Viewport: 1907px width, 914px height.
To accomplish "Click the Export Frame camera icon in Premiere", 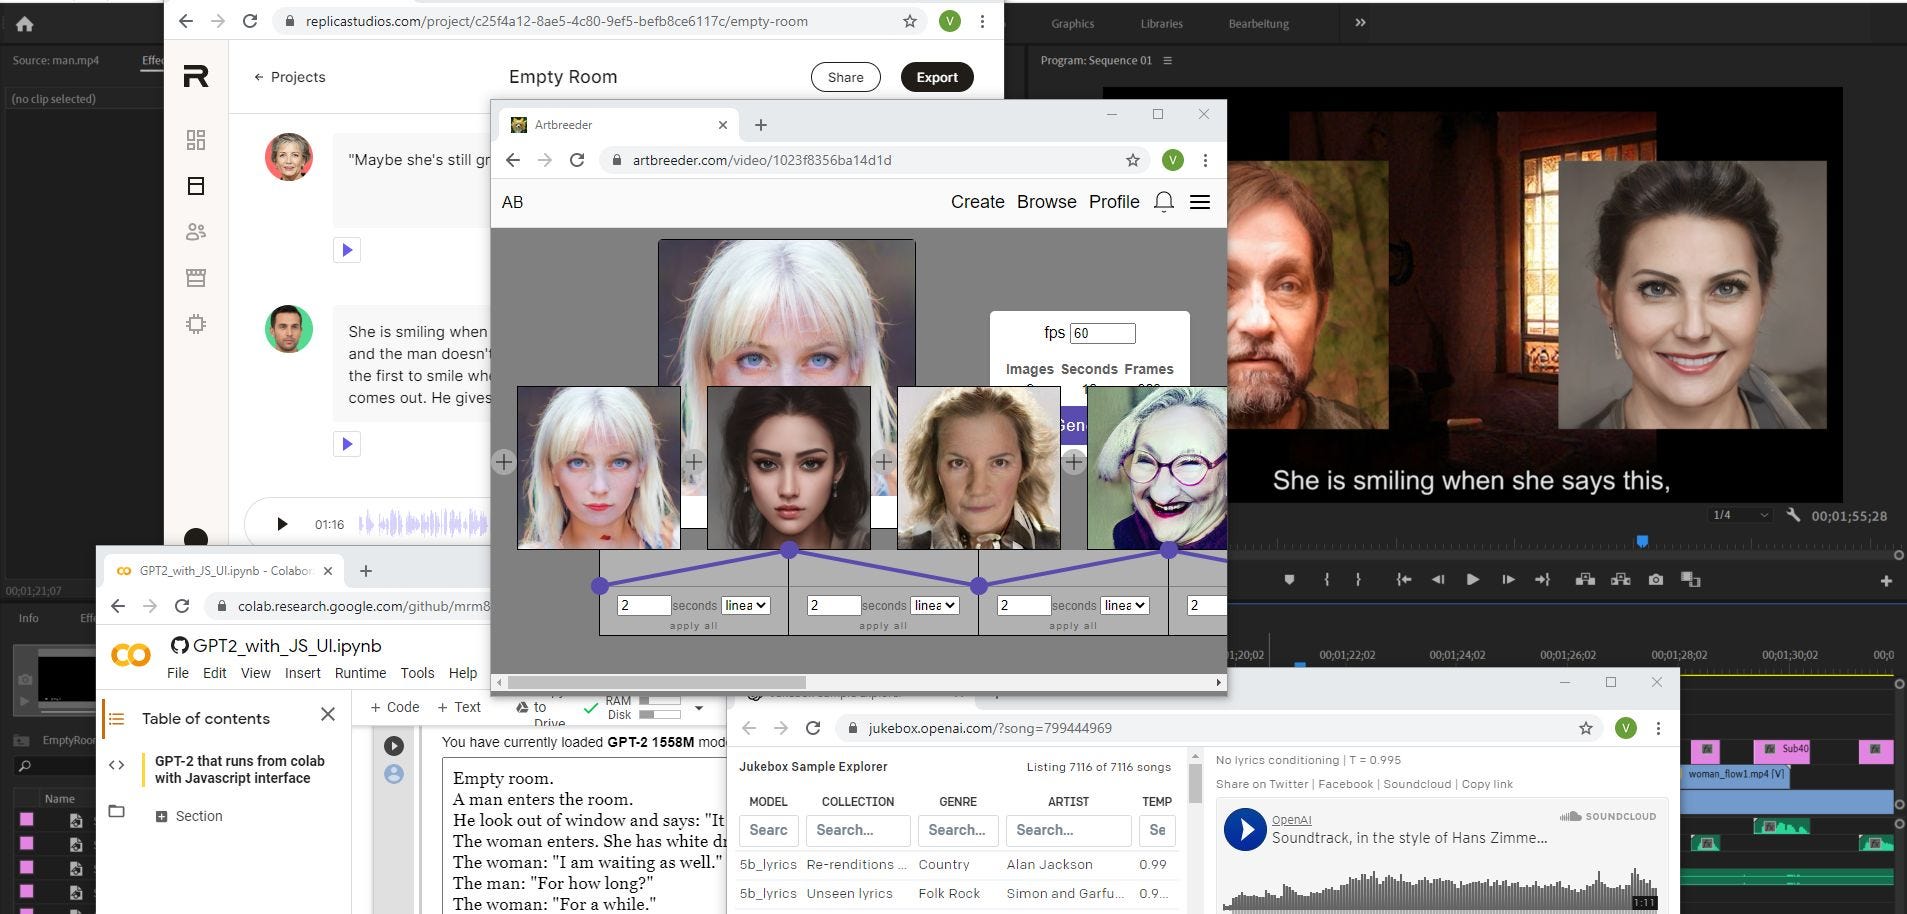I will click(1656, 579).
